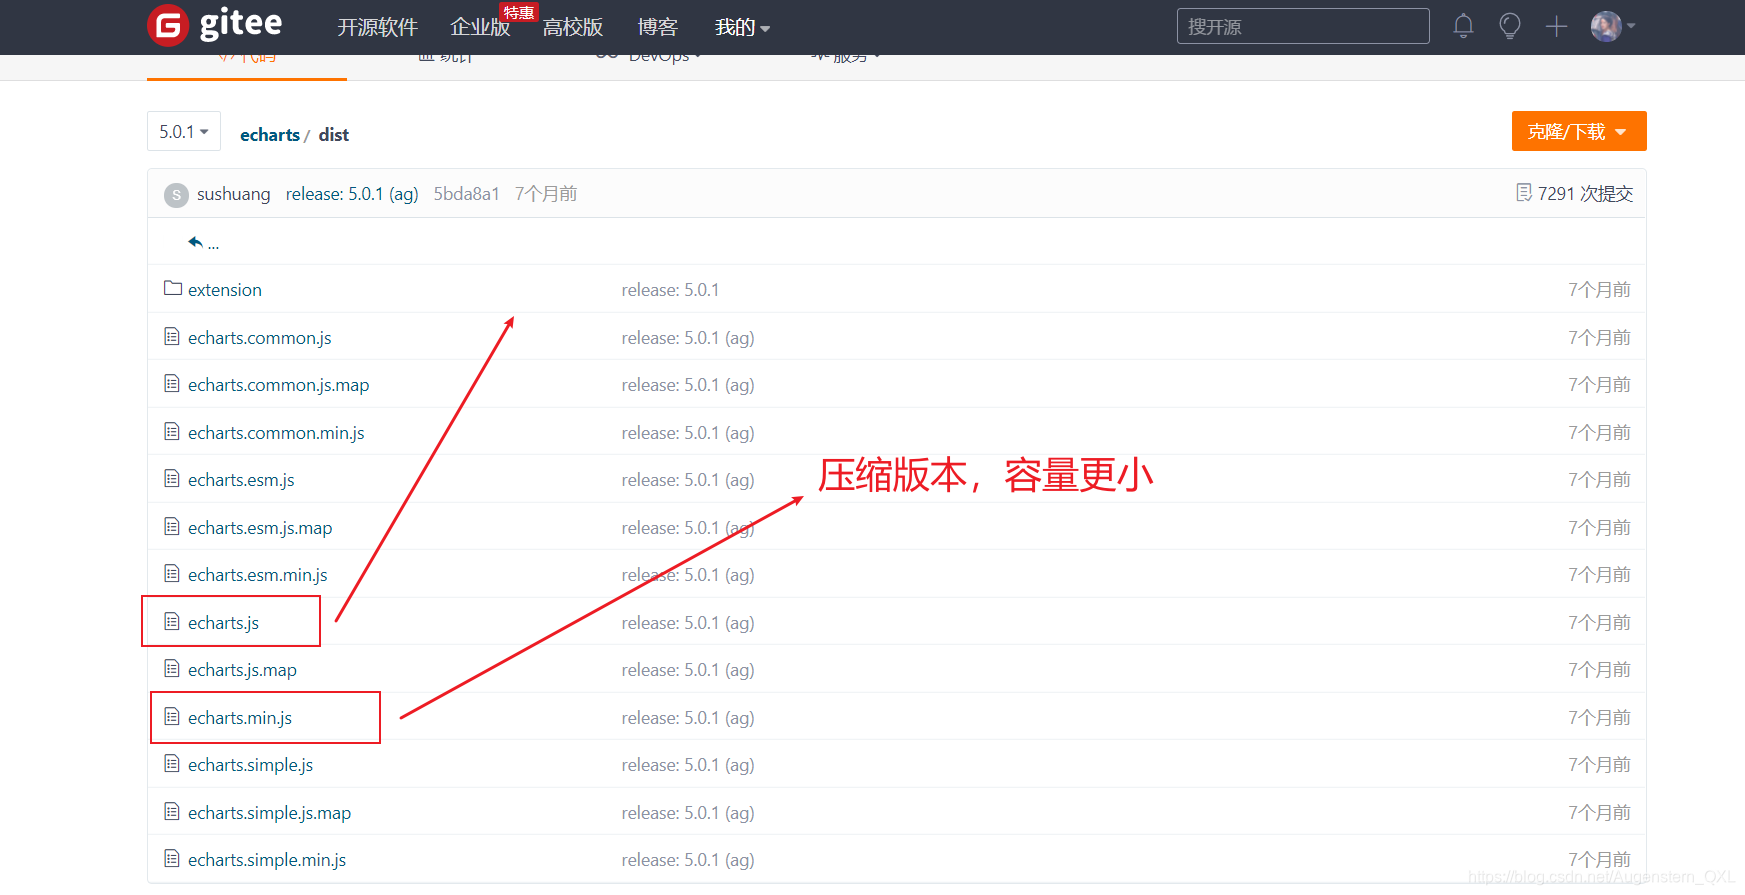Image resolution: width=1745 pixels, height=895 pixels.
Task: Click the file icon for echarts.common.js.map
Action: (x=172, y=383)
